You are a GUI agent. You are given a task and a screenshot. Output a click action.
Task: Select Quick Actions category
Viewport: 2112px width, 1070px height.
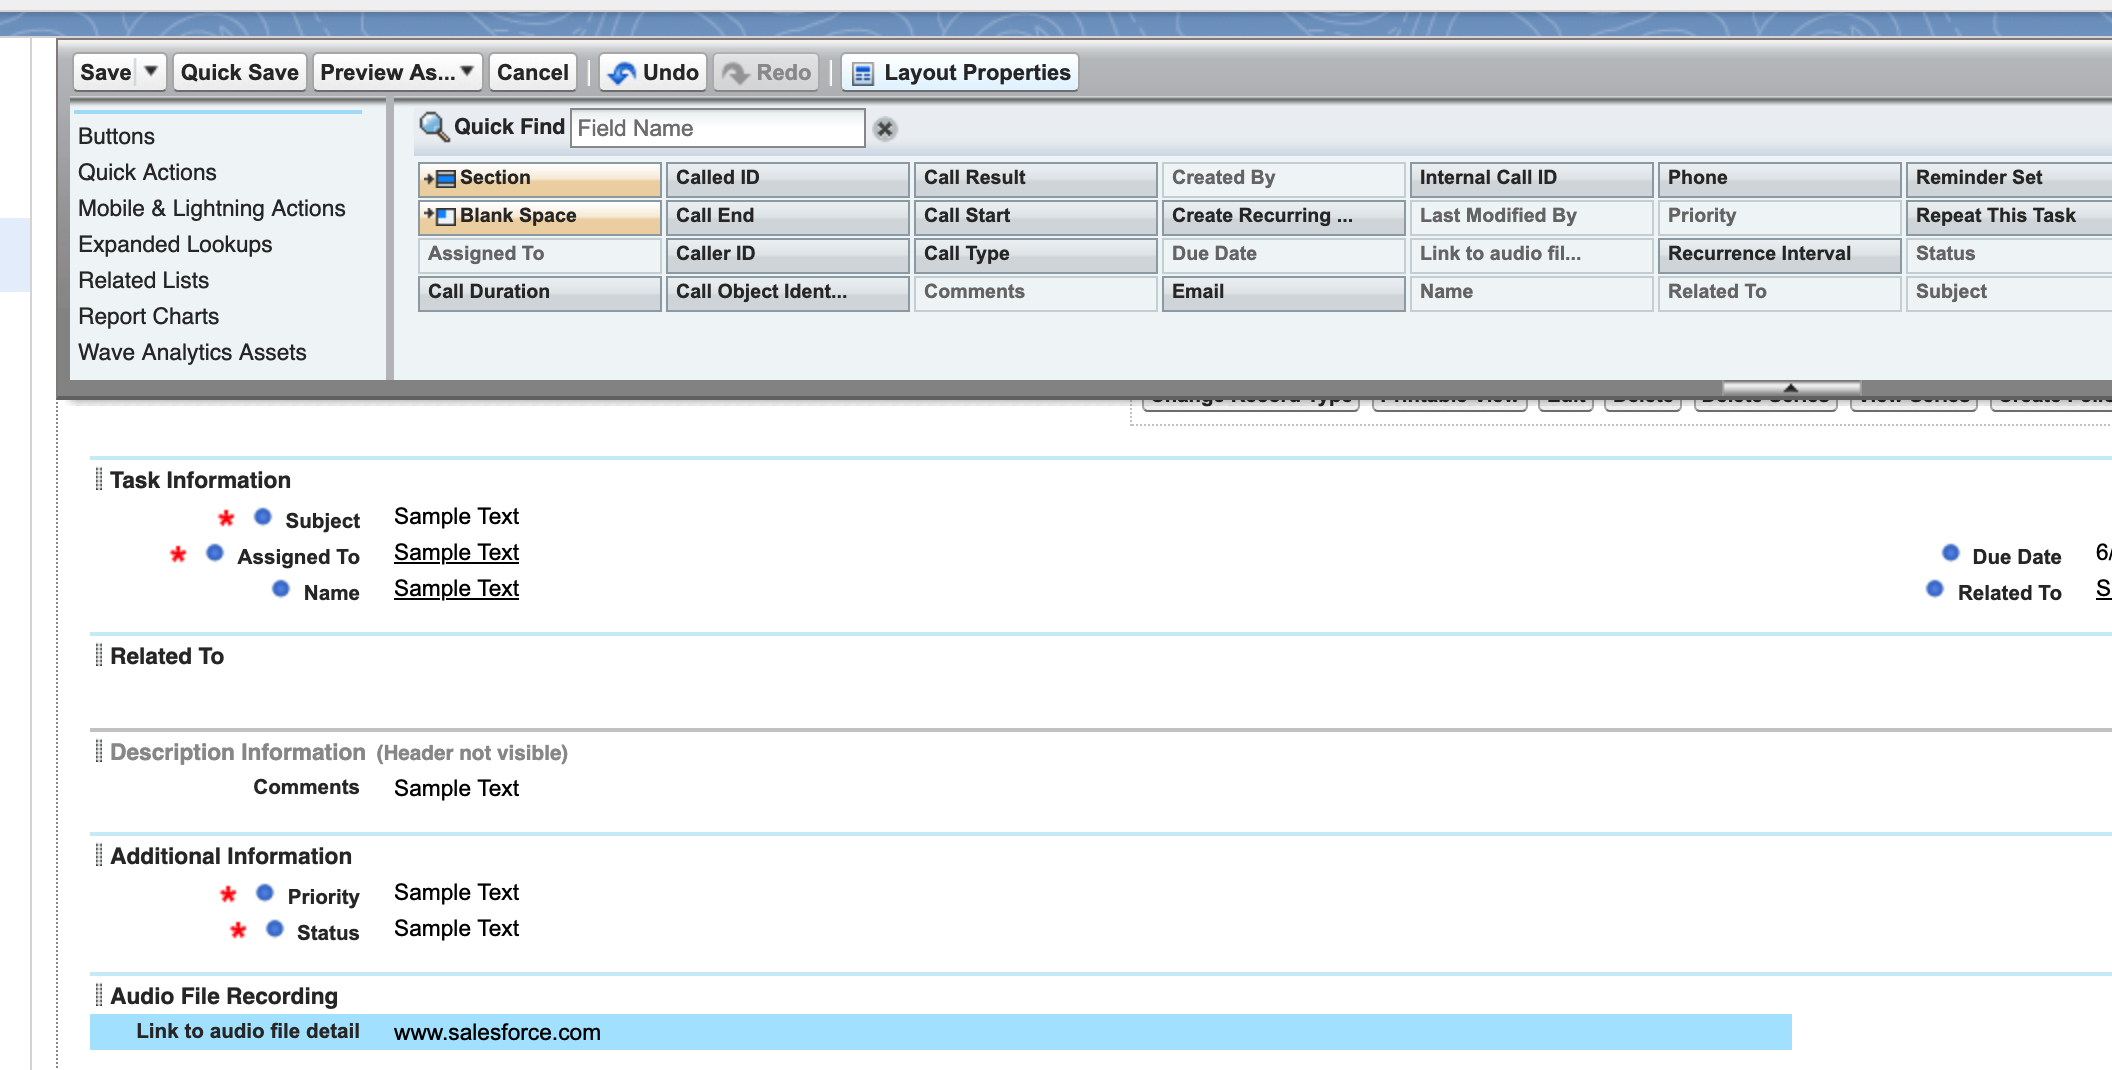(x=147, y=172)
